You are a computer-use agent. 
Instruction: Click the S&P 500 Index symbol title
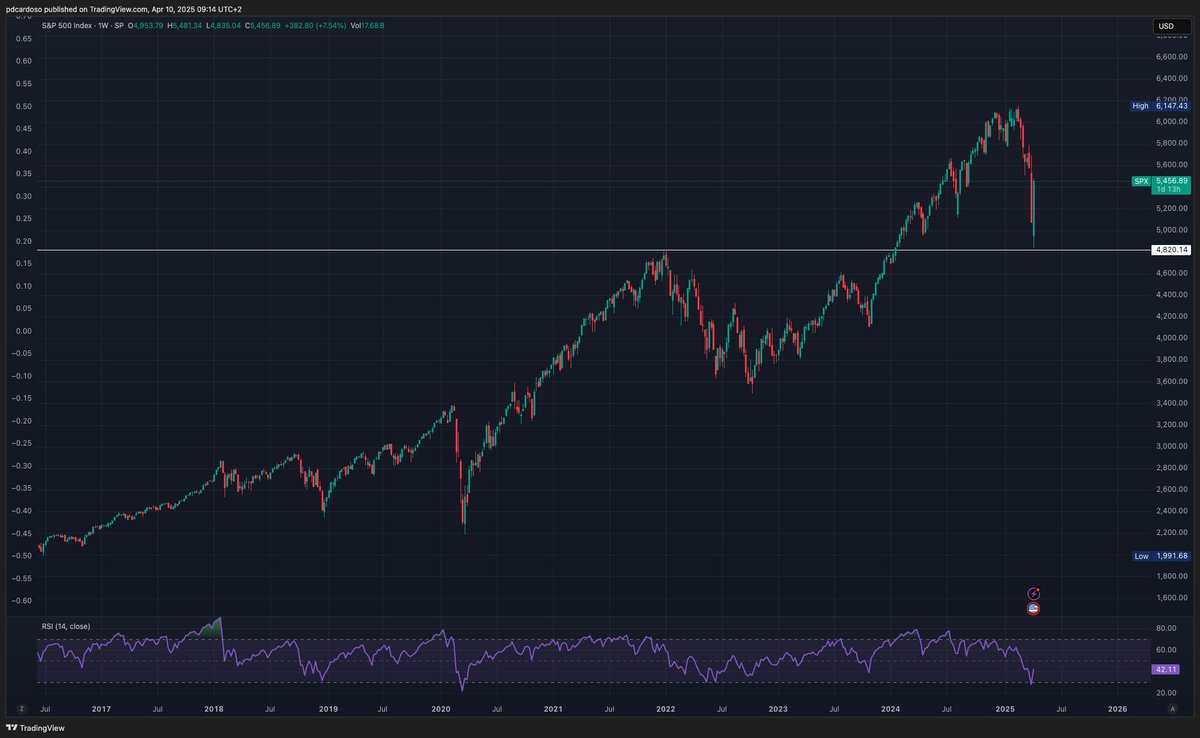[68, 25]
